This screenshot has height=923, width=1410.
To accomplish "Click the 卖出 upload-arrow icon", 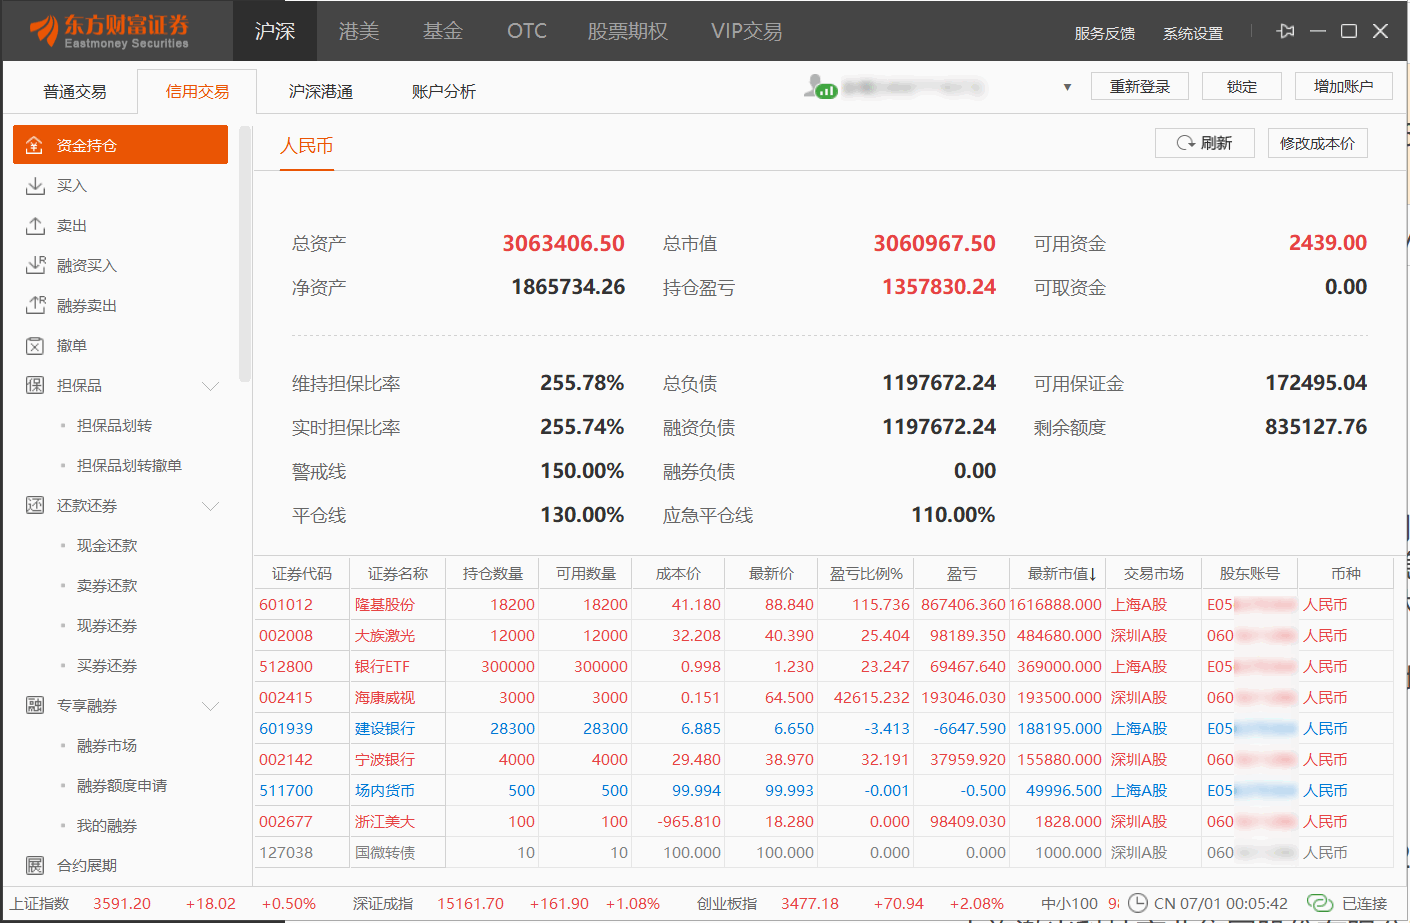I will pos(35,225).
